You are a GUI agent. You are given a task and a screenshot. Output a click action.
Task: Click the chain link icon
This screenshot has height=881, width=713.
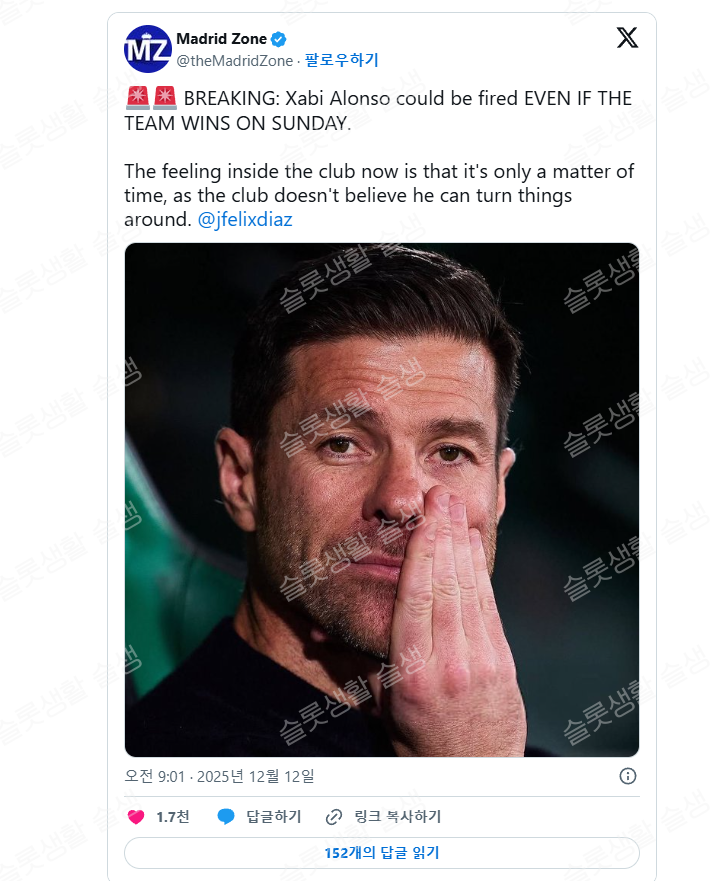(334, 817)
